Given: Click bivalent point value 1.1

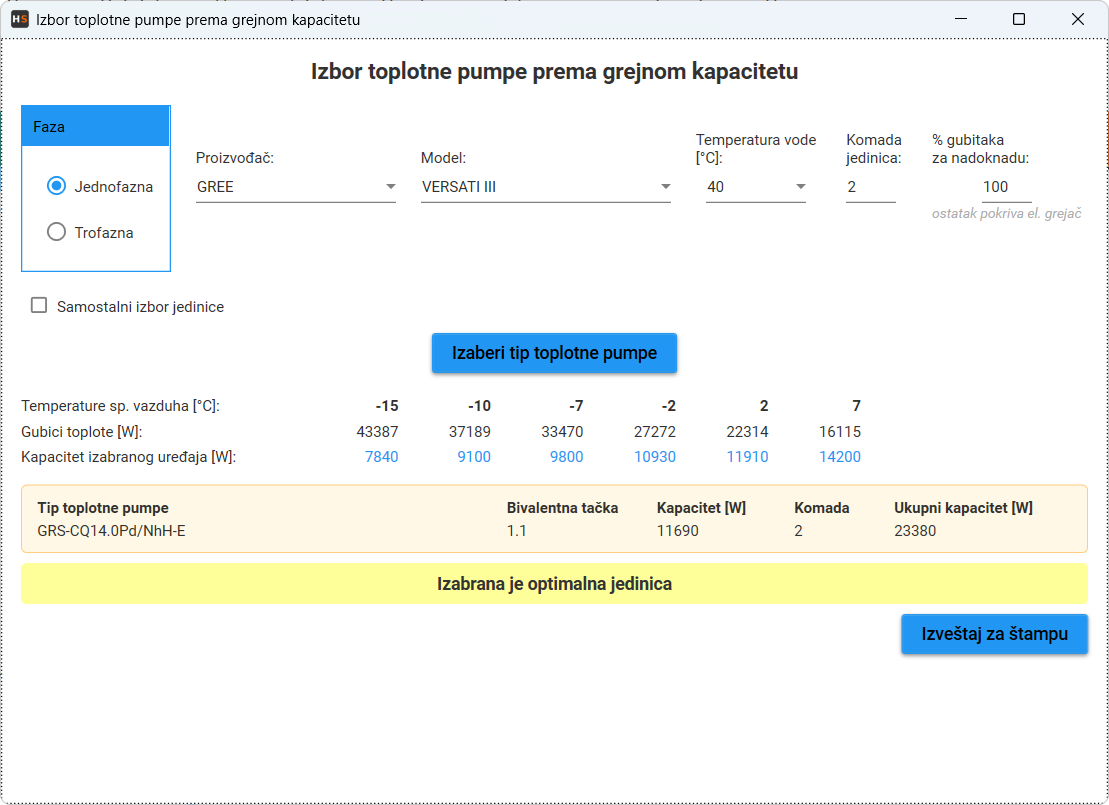Looking at the screenshot, I should click(516, 531).
